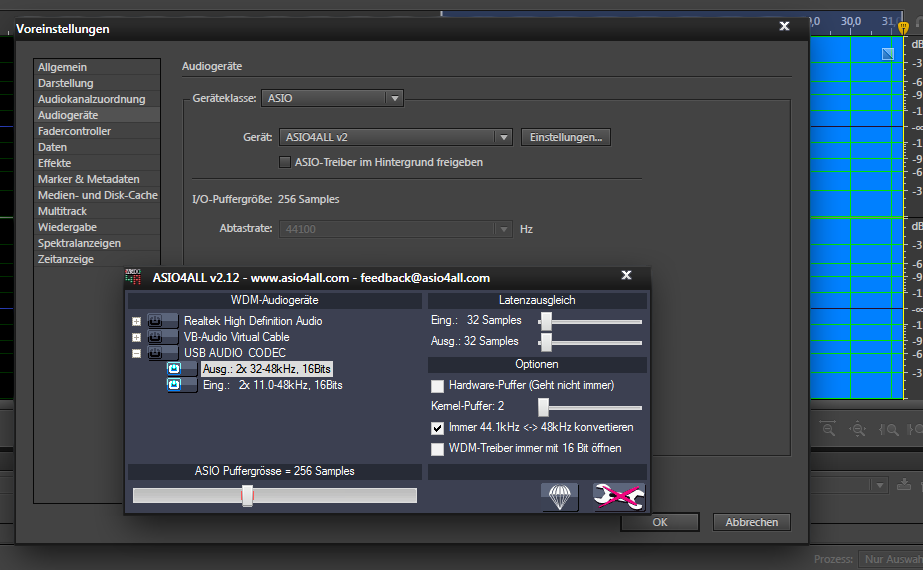This screenshot has height=570, width=923.
Task: Click the Optionen header in ASIO4ALL
Action: [x=537, y=364]
